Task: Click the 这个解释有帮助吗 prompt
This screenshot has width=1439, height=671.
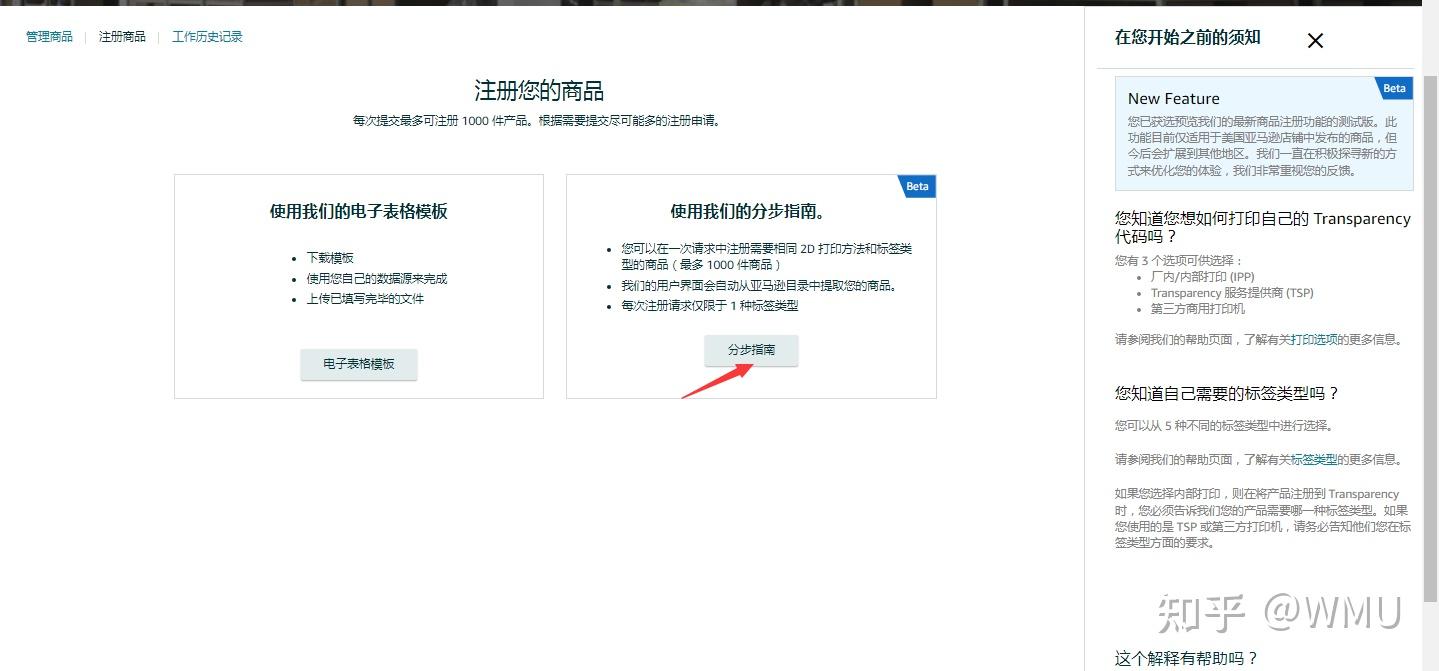Action: tap(1185, 659)
